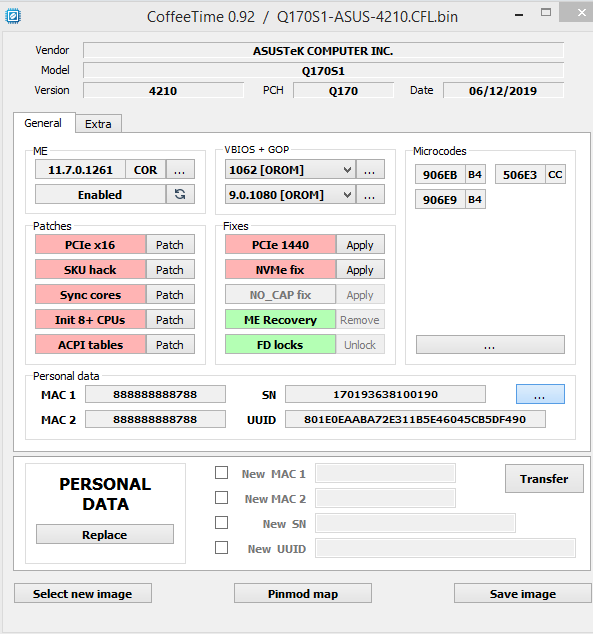This screenshot has width=593, height=634.
Task: Open the VBIOS 1062 OROM dropdown
Action: pyautogui.click(x=290, y=170)
